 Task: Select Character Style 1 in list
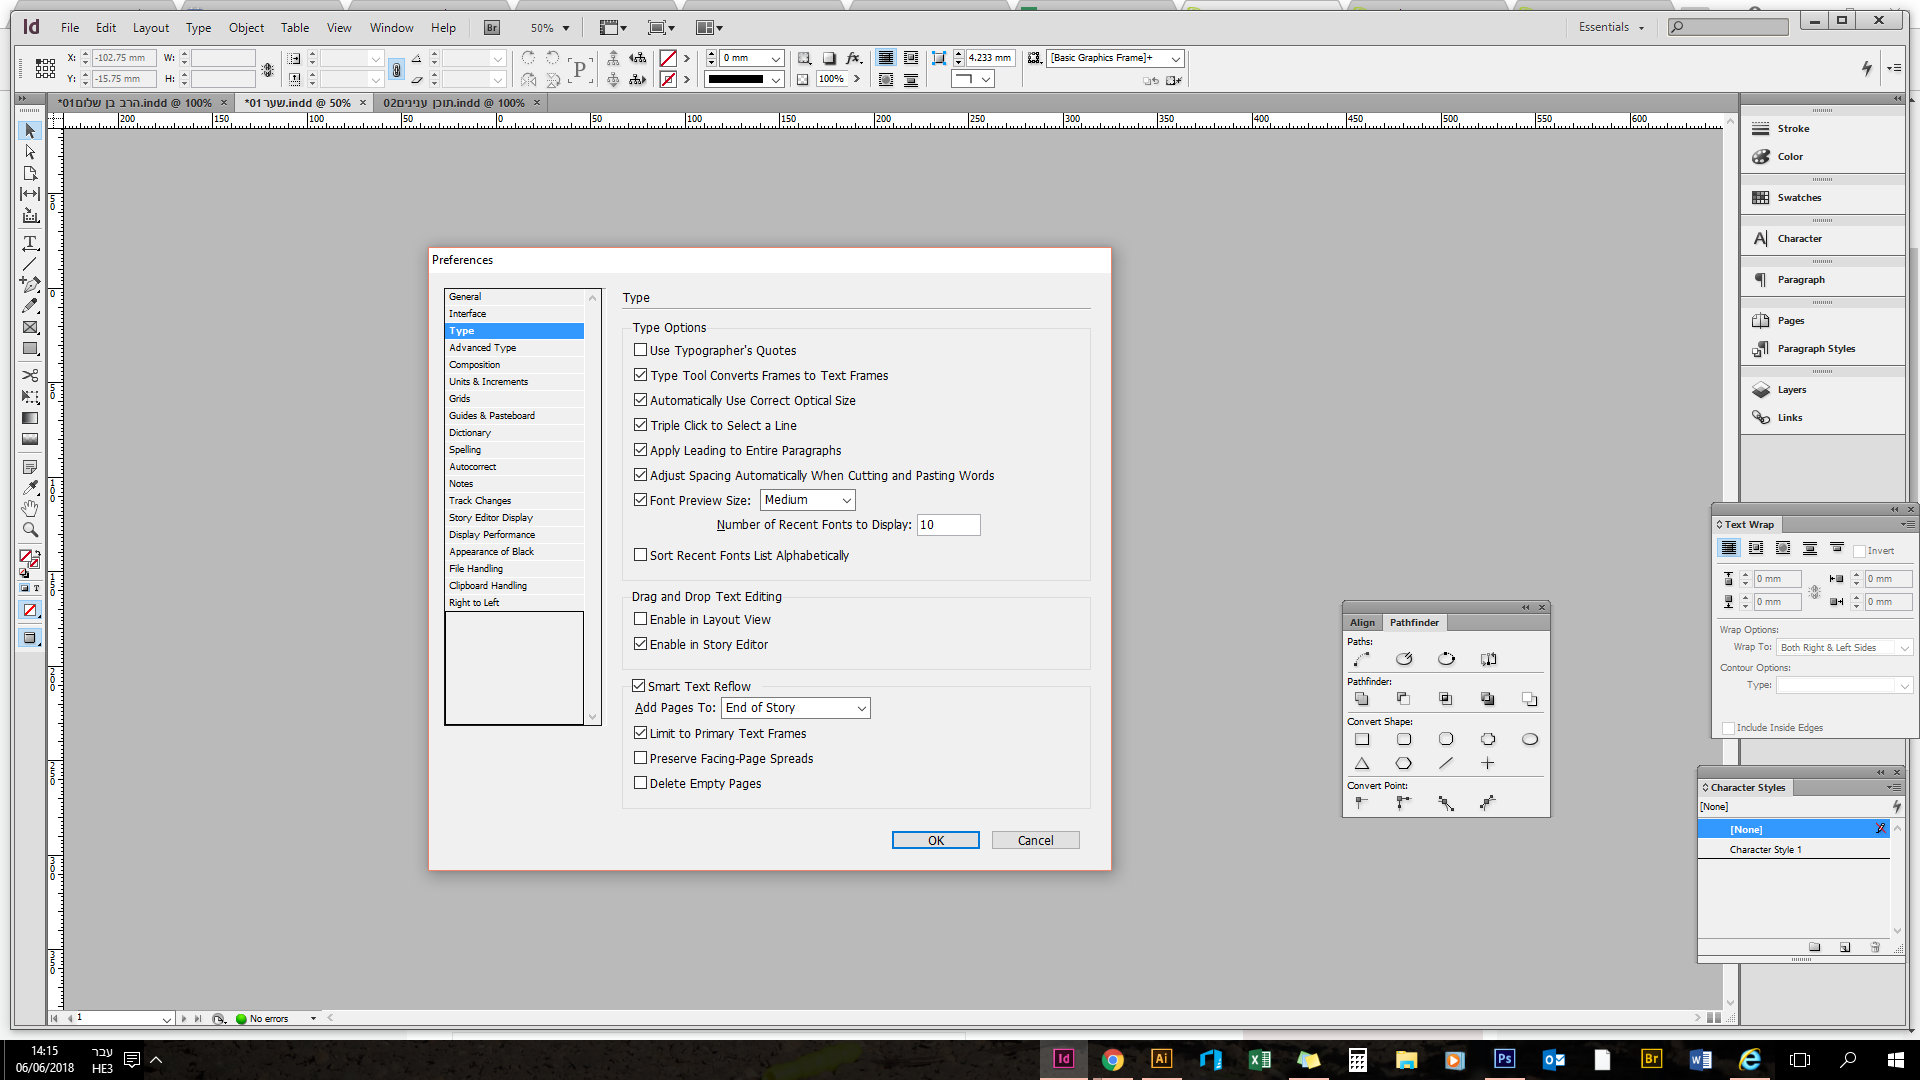click(x=1794, y=849)
